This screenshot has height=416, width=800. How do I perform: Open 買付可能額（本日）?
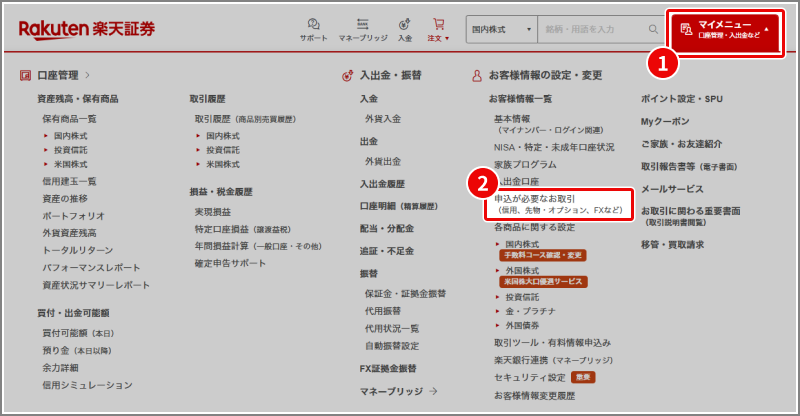79,333
